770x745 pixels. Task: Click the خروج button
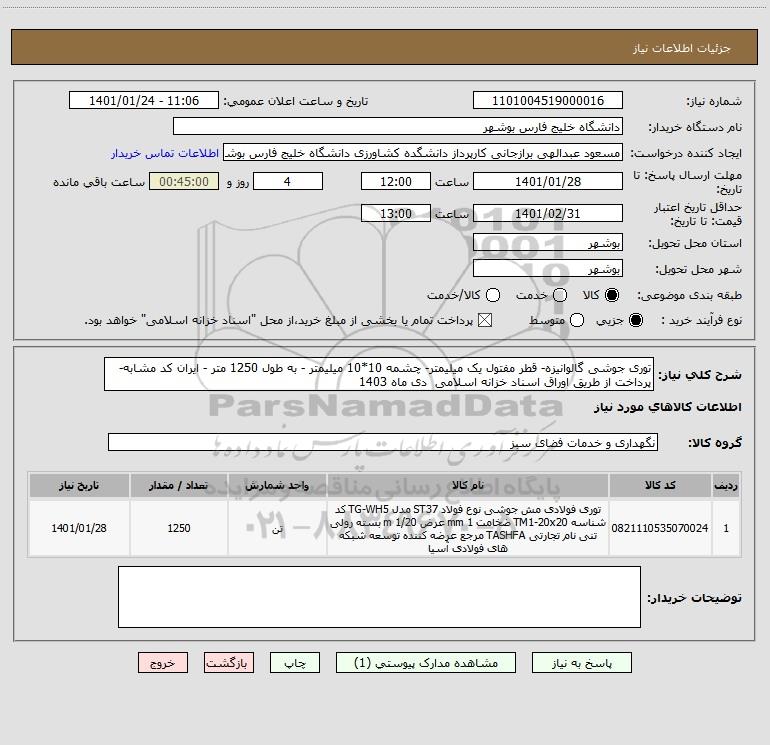(163, 663)
